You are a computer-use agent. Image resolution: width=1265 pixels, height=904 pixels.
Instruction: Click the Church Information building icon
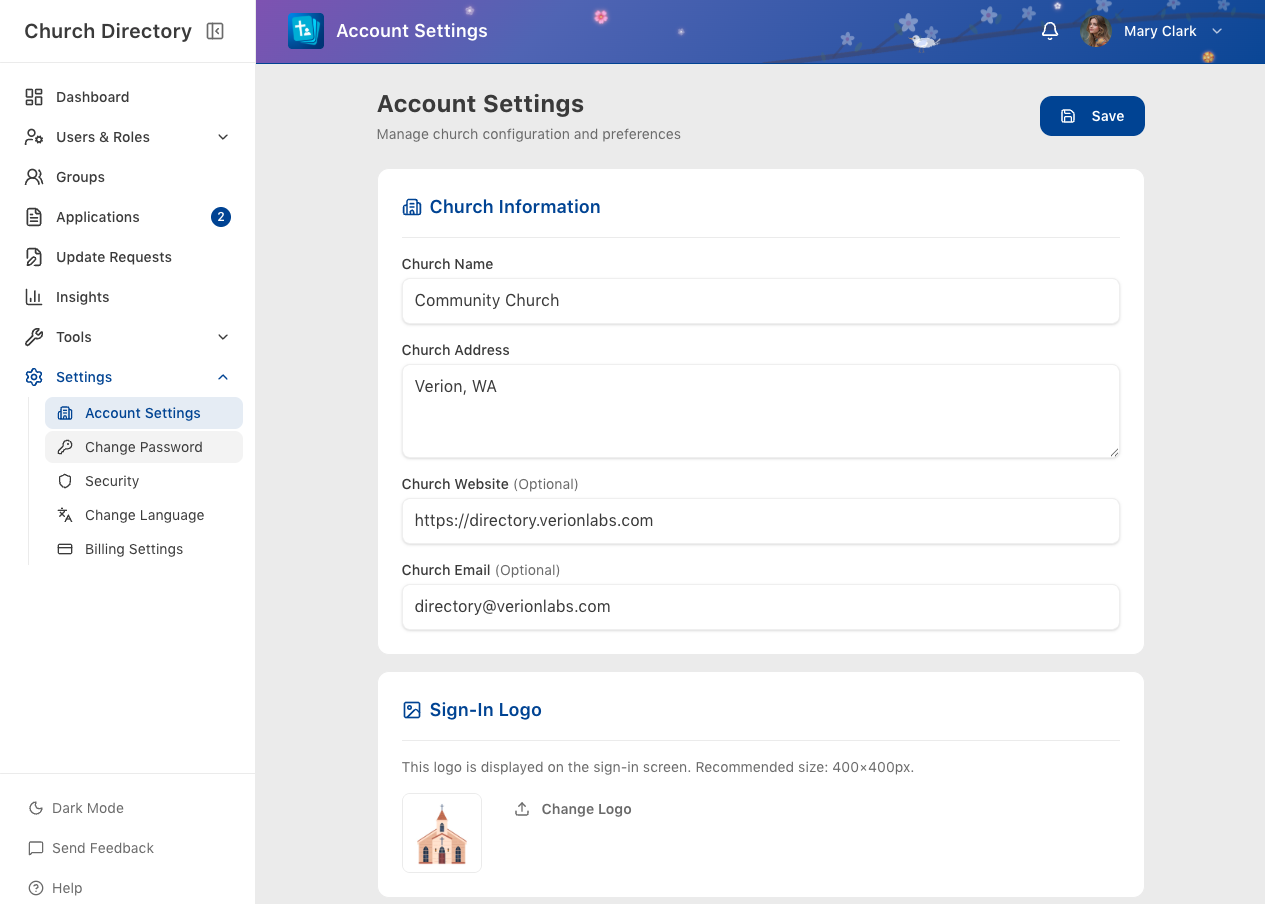point(412,207)
